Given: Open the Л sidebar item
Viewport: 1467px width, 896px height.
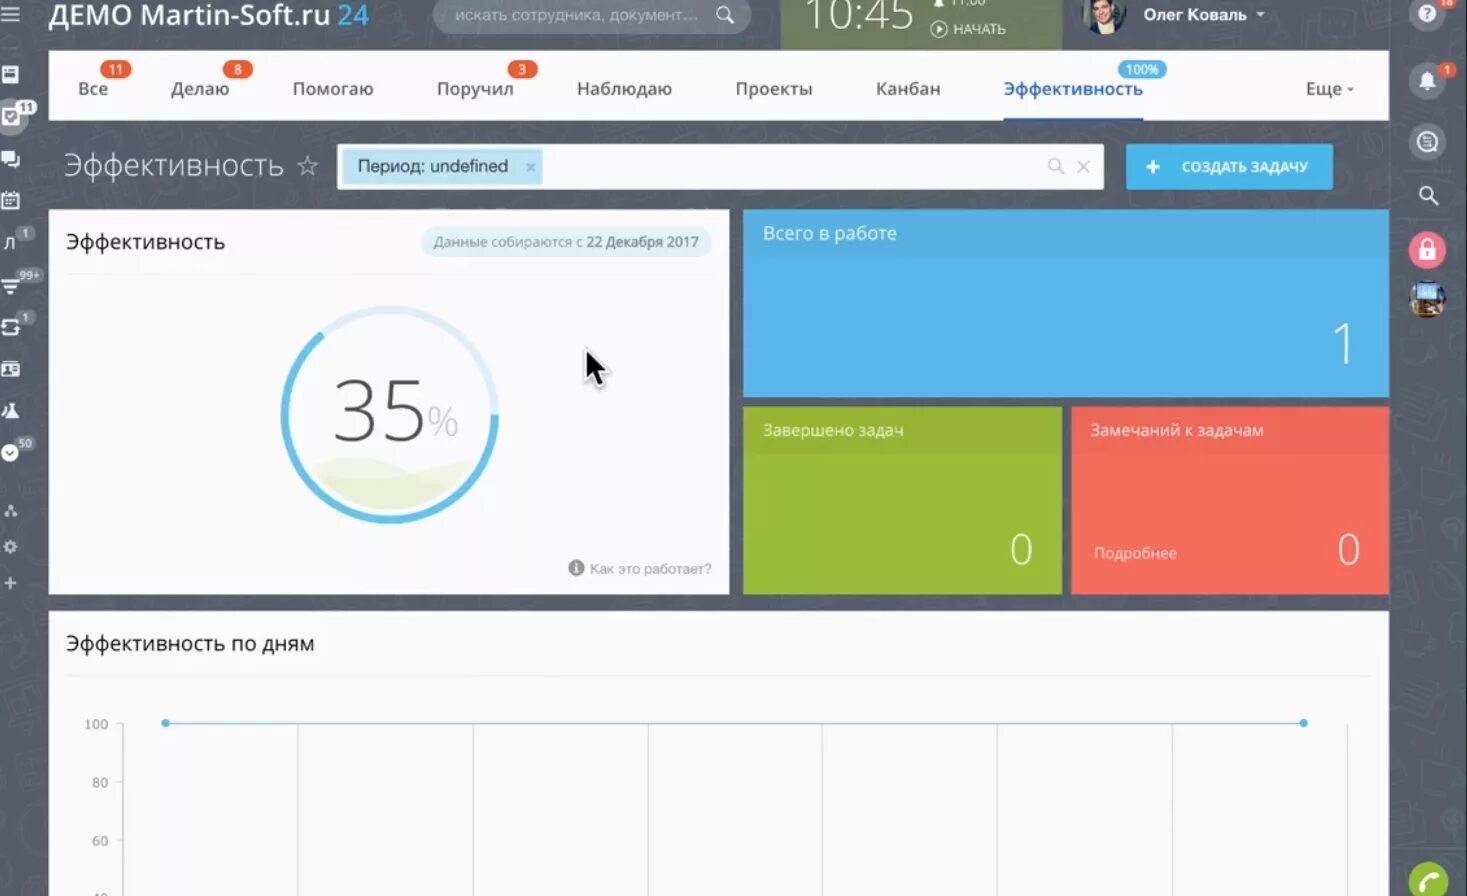Looking at the screenshot, I should point(10,242).
